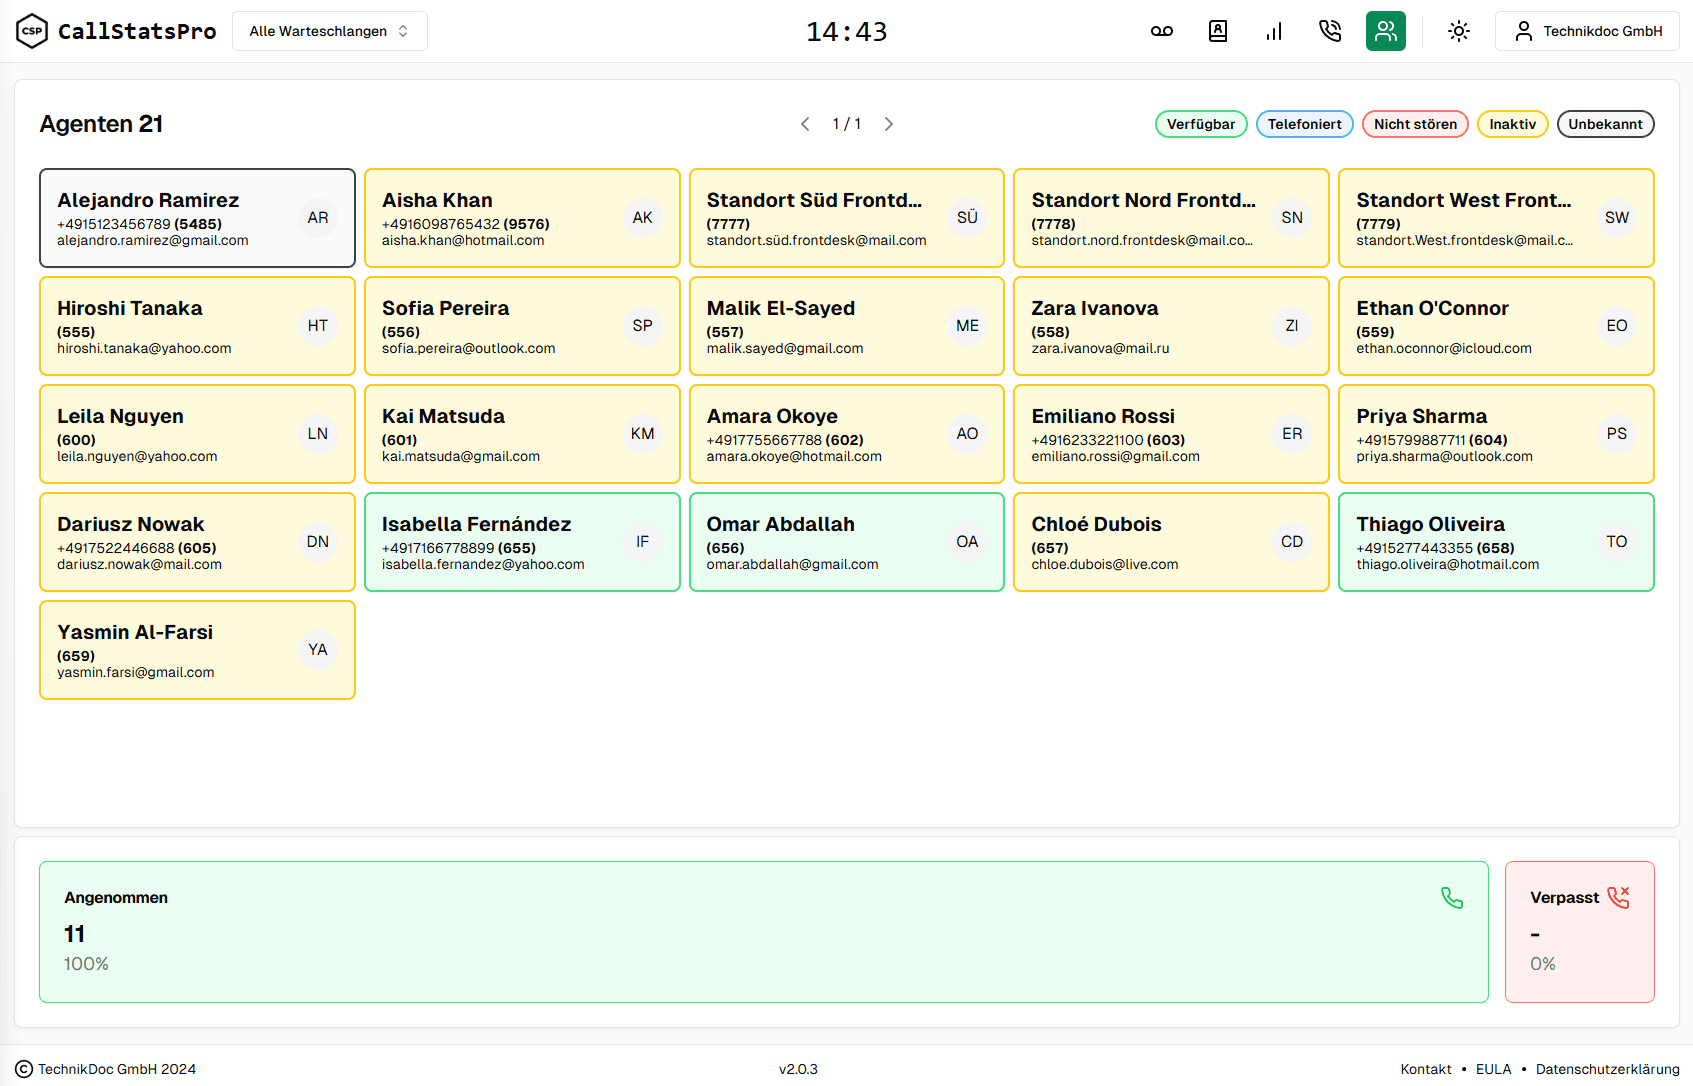Image resolution: width=1693 pixels, height=1086 pixels.
Task: Click the CallStatsPro logo icon
Action: click(x=32, y=31)
